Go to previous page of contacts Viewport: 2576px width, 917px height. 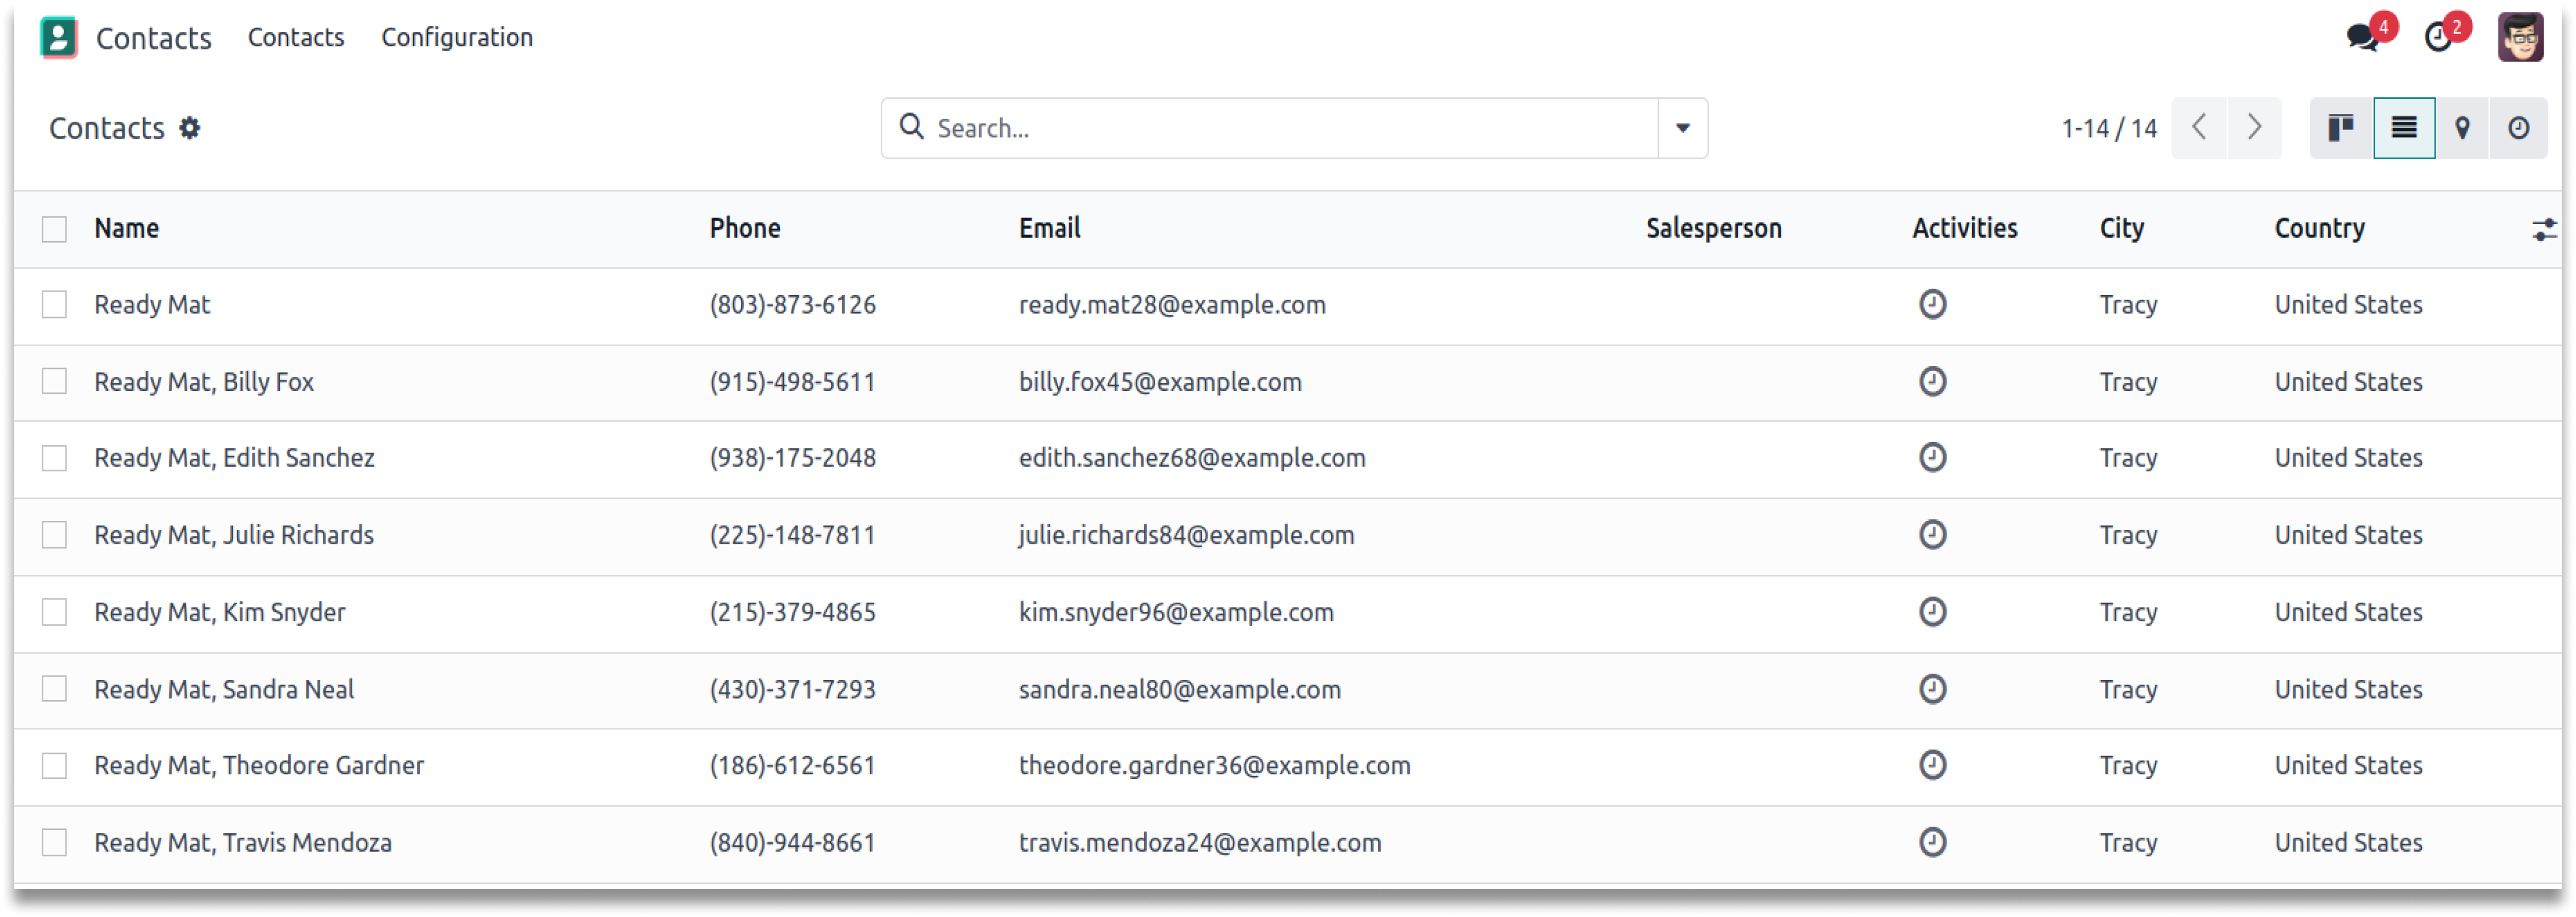click(2199, 128)
